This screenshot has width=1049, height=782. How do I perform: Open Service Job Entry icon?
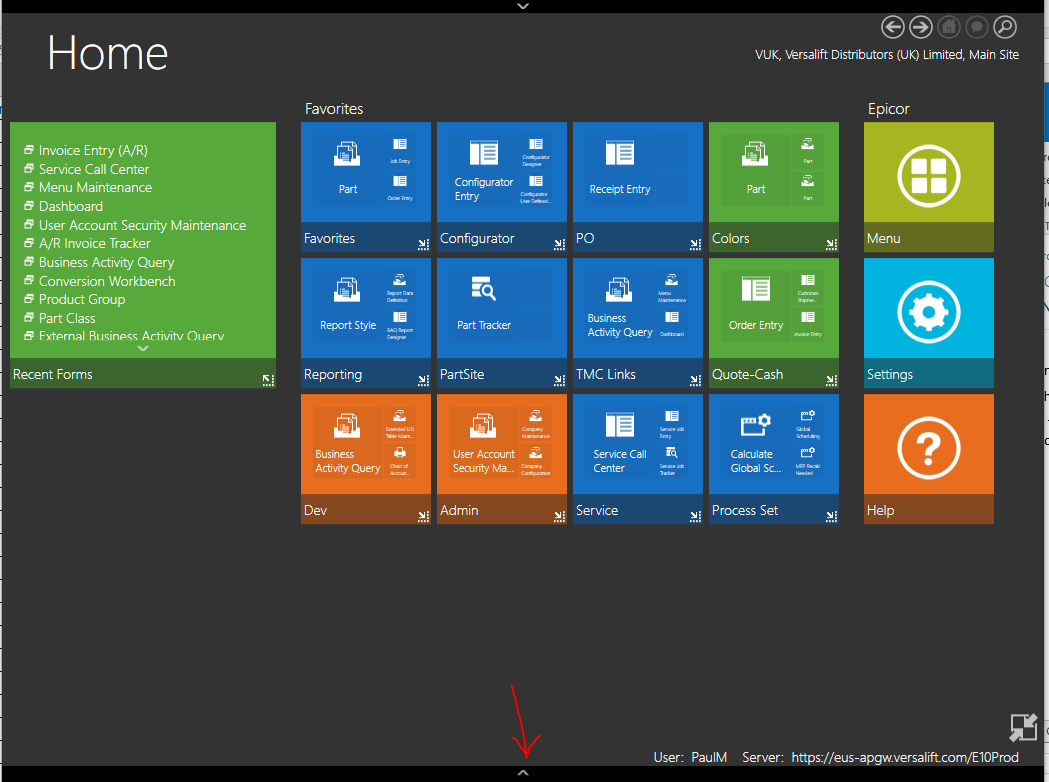point(672,423)
